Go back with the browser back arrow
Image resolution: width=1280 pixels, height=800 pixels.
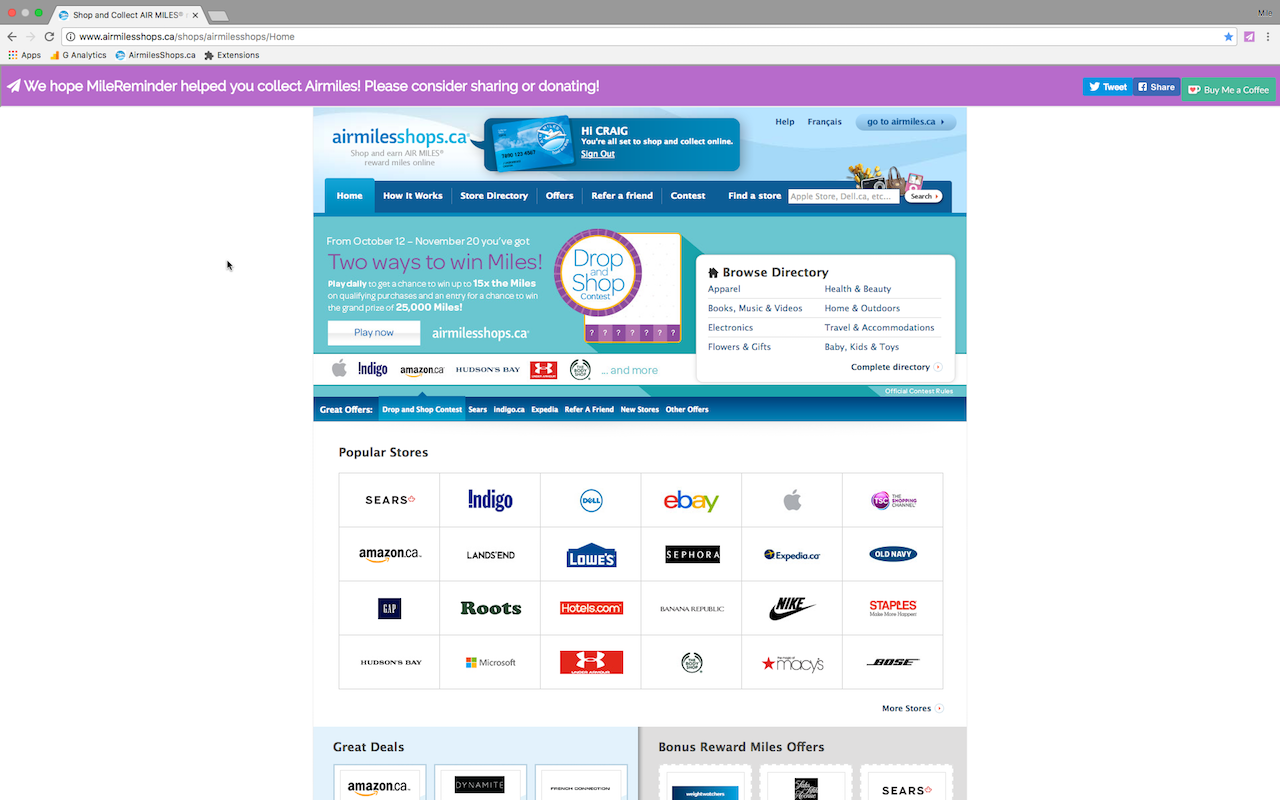(12, 37)
